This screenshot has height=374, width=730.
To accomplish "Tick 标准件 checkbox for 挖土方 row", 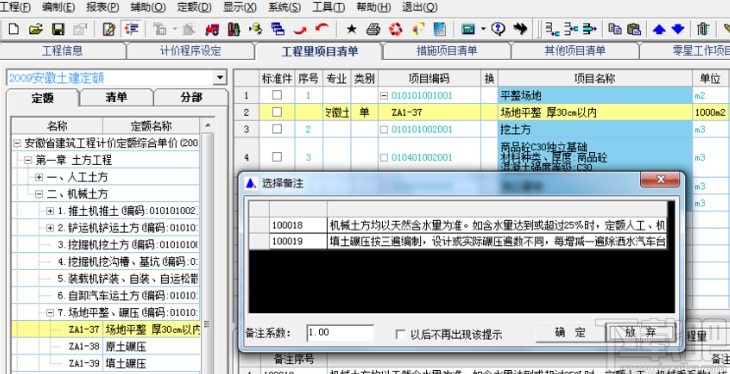I will coord(277,129).
